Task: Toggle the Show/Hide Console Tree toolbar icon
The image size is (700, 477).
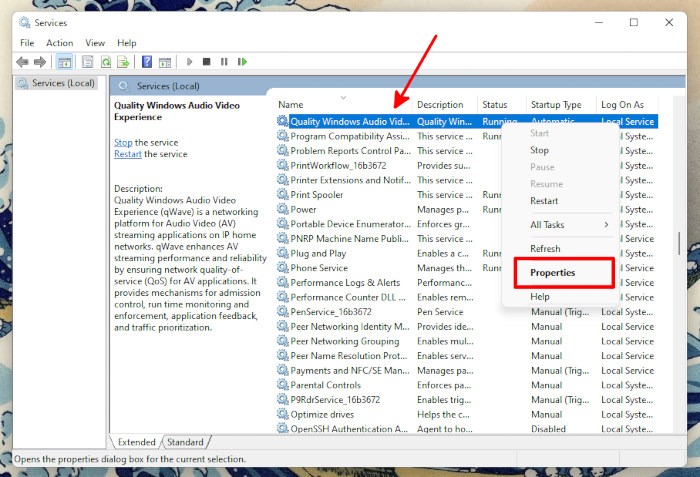Action: coord(65,62)
